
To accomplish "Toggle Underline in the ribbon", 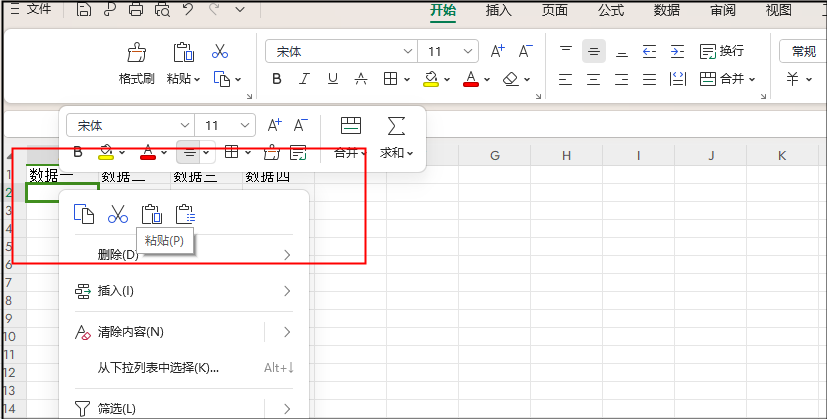I will [x=333, y=79].
